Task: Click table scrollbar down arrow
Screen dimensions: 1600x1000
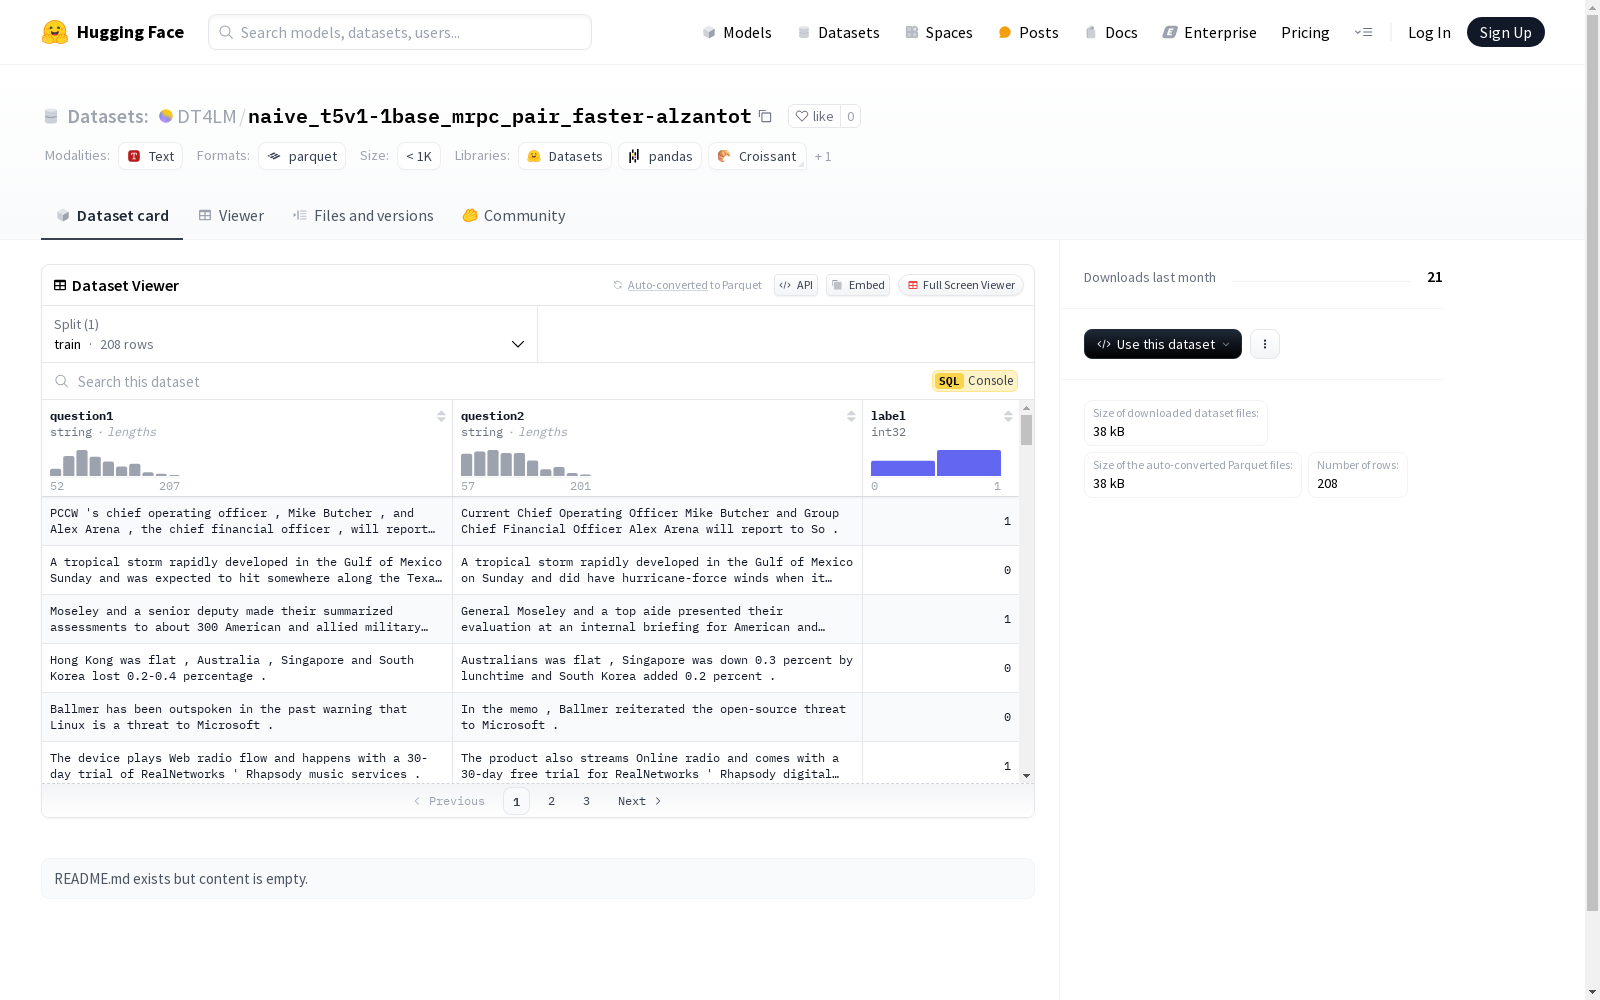Action: pyautogui.click(x=1026, y=776)
